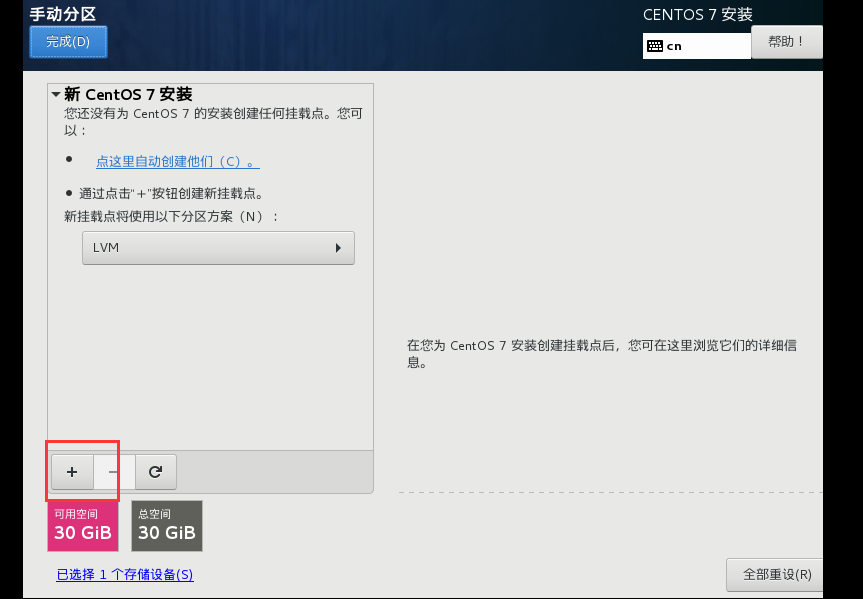Click the cn keyboard layout indicator
Viewport: 863px width, 599px height.
(x=697, y=46)
